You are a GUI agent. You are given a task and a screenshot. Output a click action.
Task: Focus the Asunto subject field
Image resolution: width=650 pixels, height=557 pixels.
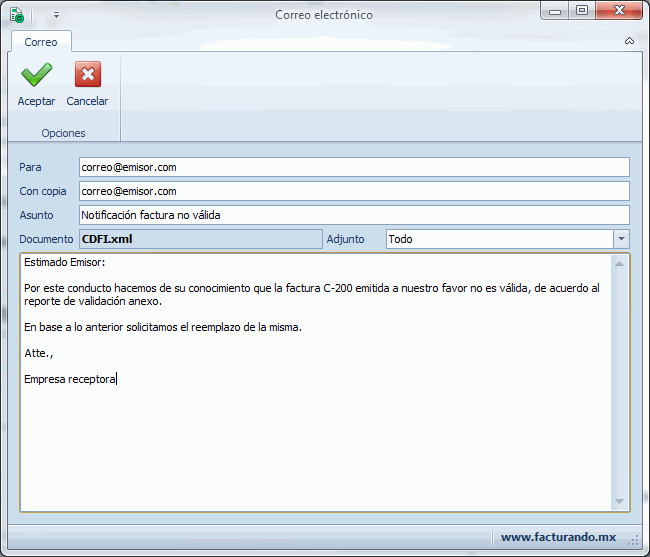coord(354,215)
